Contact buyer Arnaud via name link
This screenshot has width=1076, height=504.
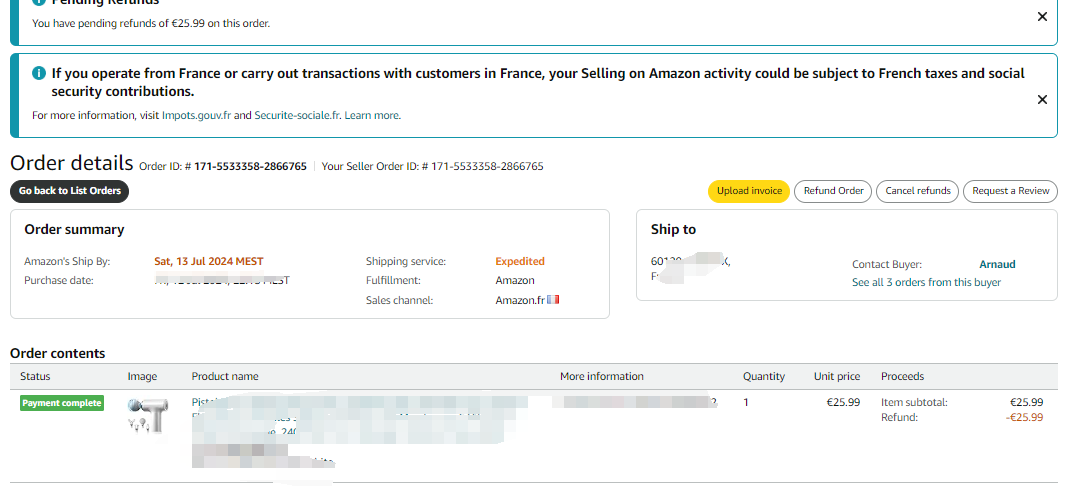[997, 265]
